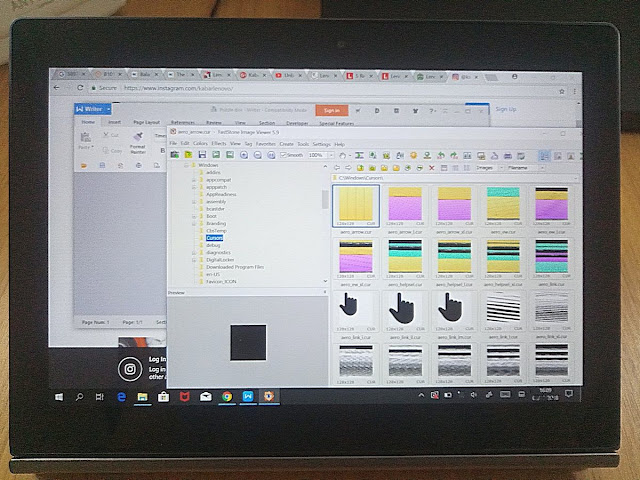Image resolution: width=640 pixels, height=480 pixels.
Task: Open the Favorites menu
Action: click(x=266, y=144)
